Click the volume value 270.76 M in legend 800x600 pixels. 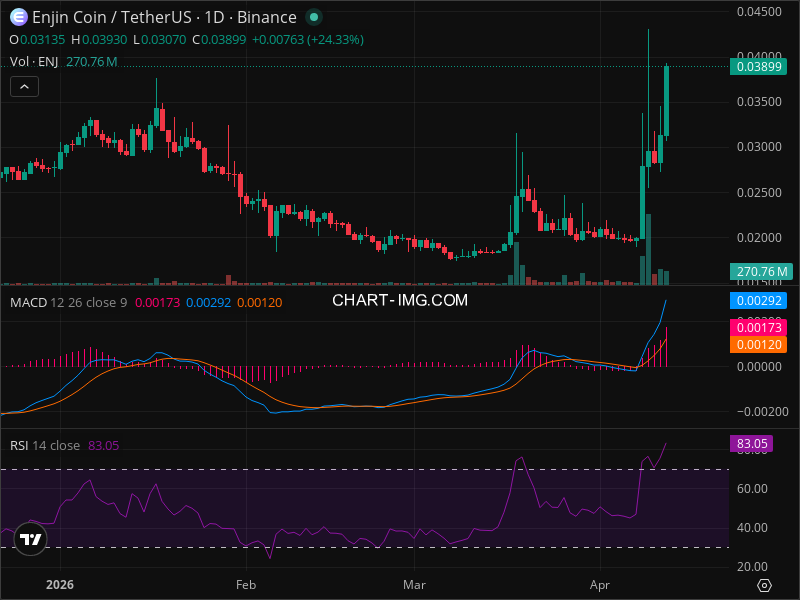click(x=92, y=62)
